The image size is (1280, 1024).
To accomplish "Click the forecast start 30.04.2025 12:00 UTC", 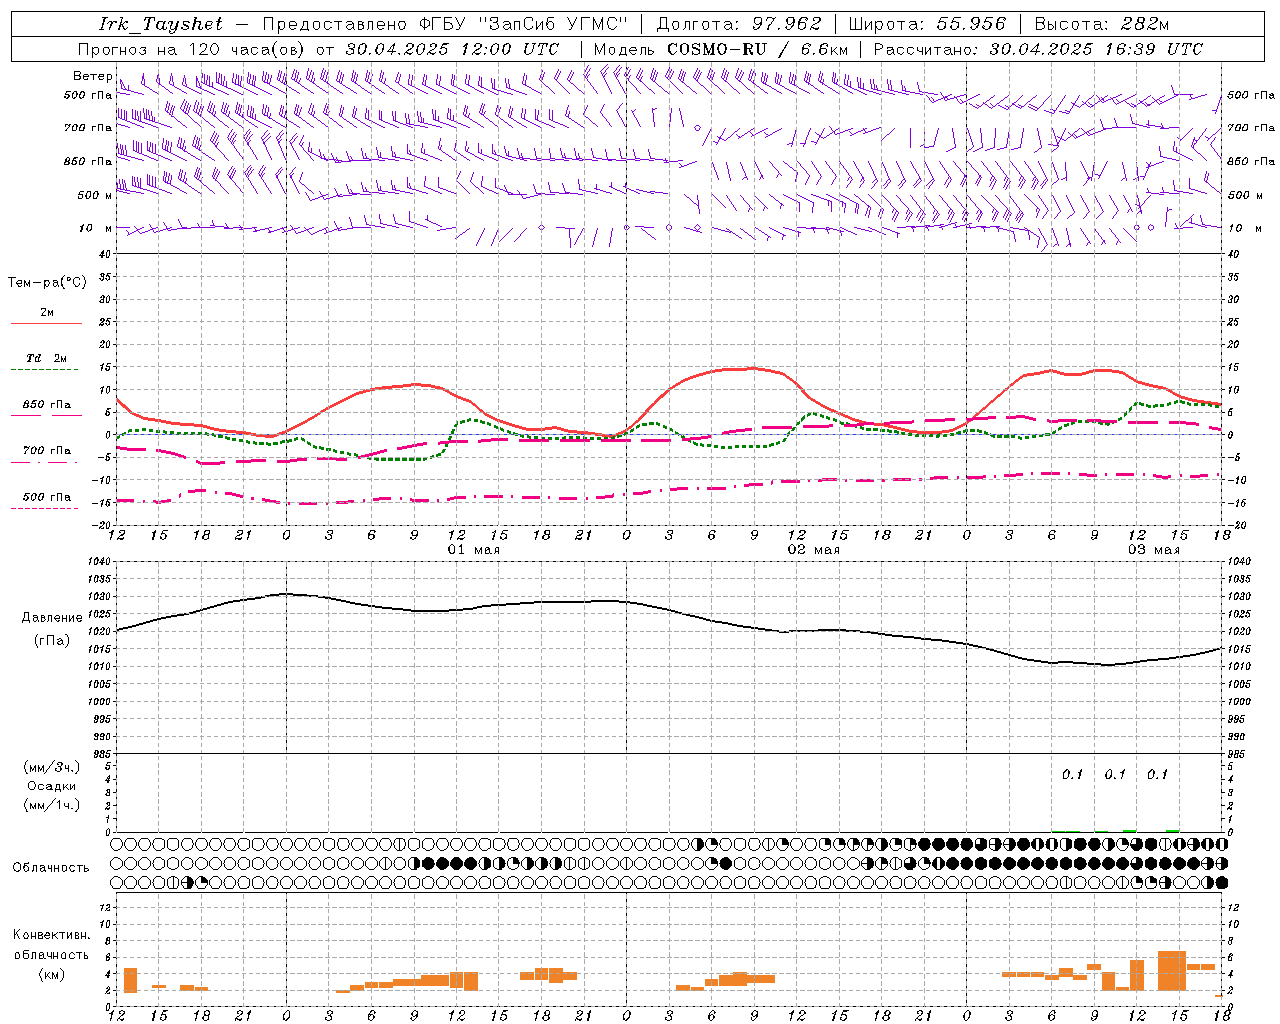I will click(x=452, y=49).
